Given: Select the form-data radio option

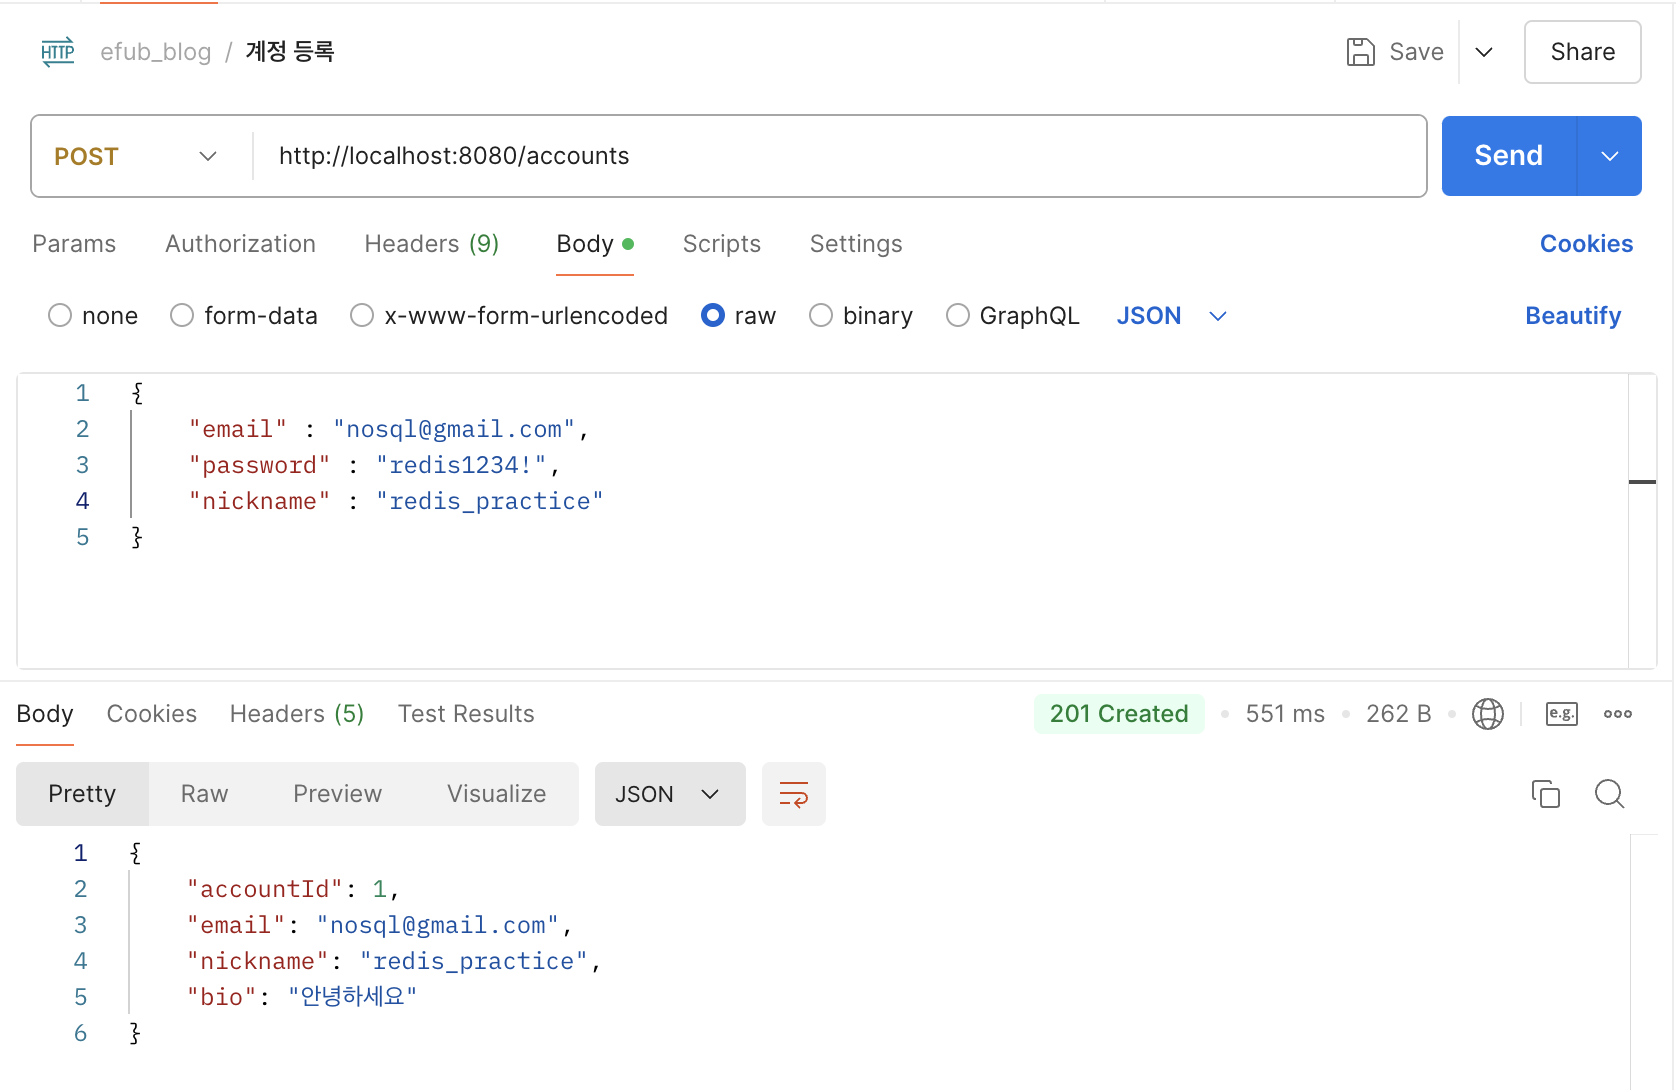Looking at the screenshot, I should (182, 316).
